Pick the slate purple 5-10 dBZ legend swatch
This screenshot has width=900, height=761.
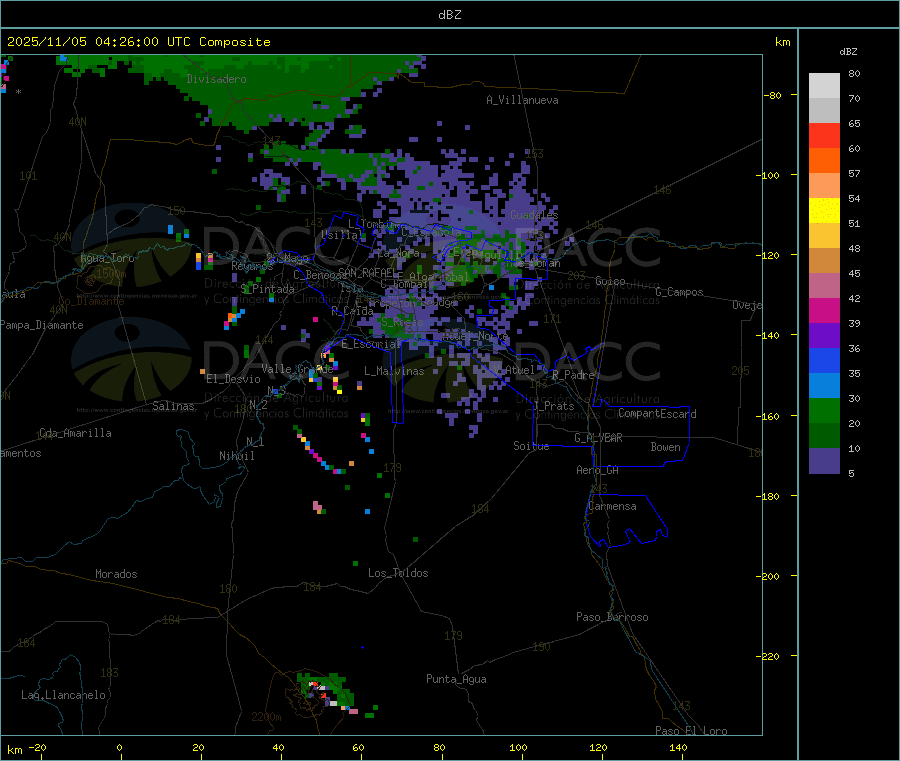pyautogui.click(x=824, y=460)
